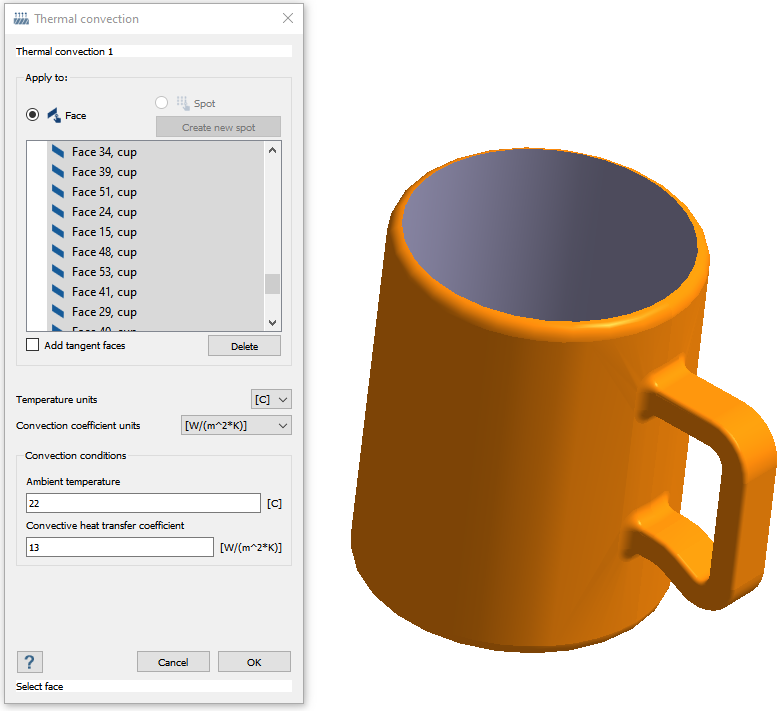Click the face icon beside Face 24
782x711 pixels.
click(x=58, y=211)
